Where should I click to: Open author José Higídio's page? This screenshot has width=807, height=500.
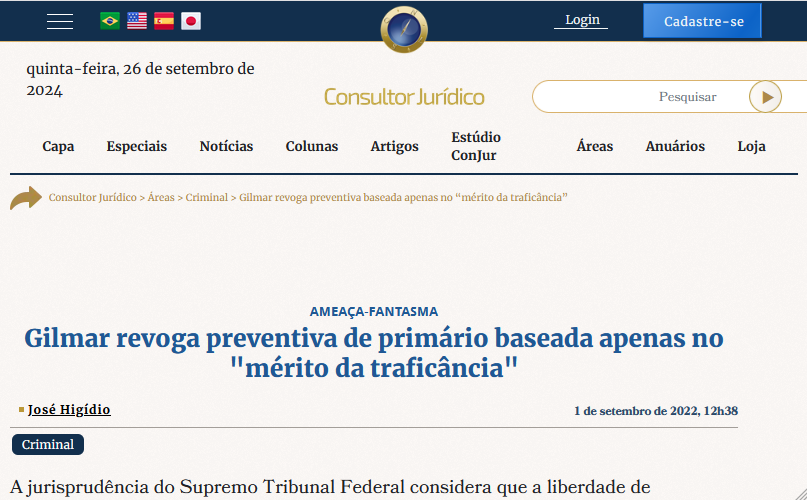click(69, 410)
